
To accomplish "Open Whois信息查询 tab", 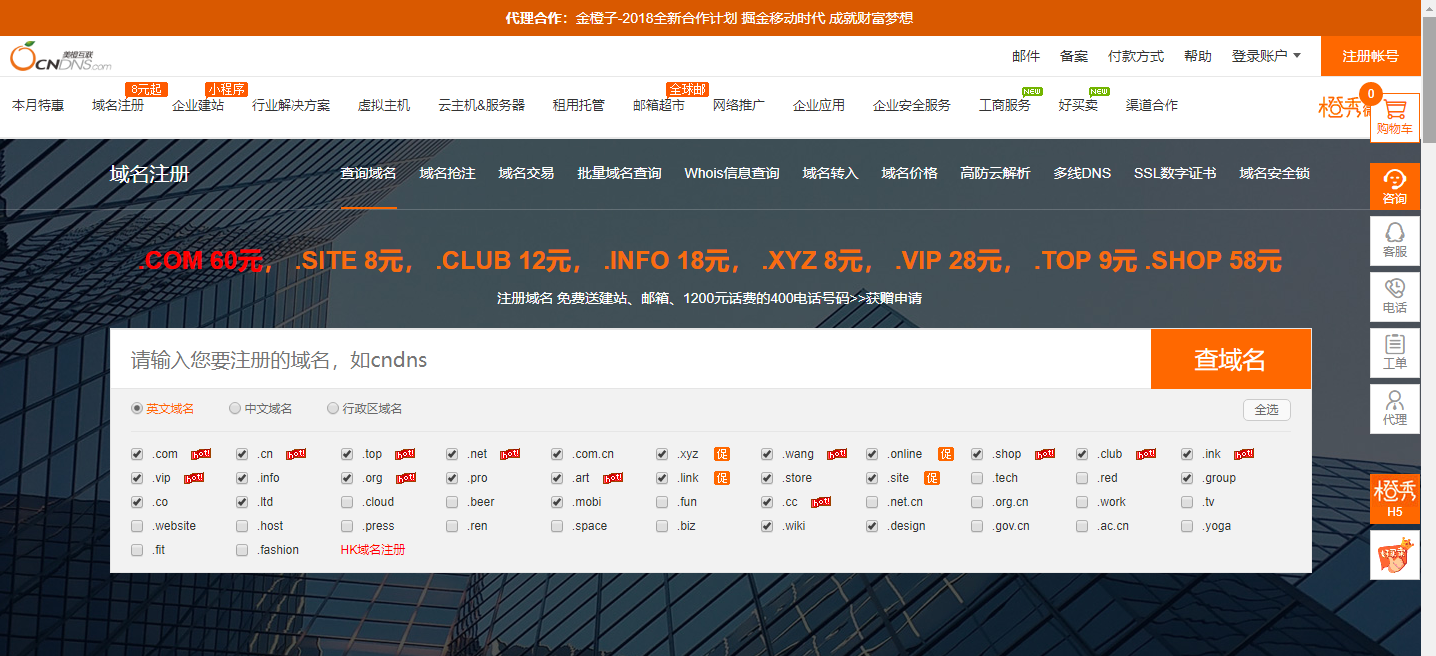I will [x=732, y=173].
